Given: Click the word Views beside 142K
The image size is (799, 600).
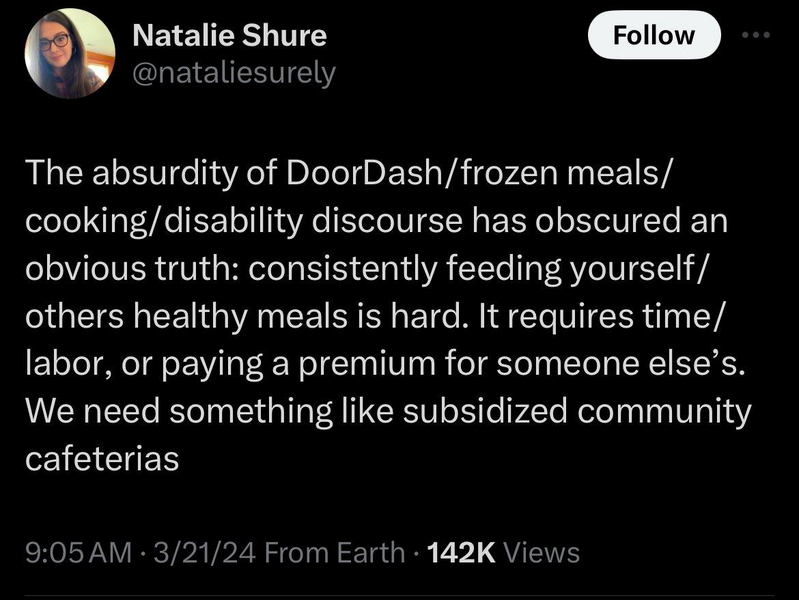Looking at the screenshot, I should 542,553.
